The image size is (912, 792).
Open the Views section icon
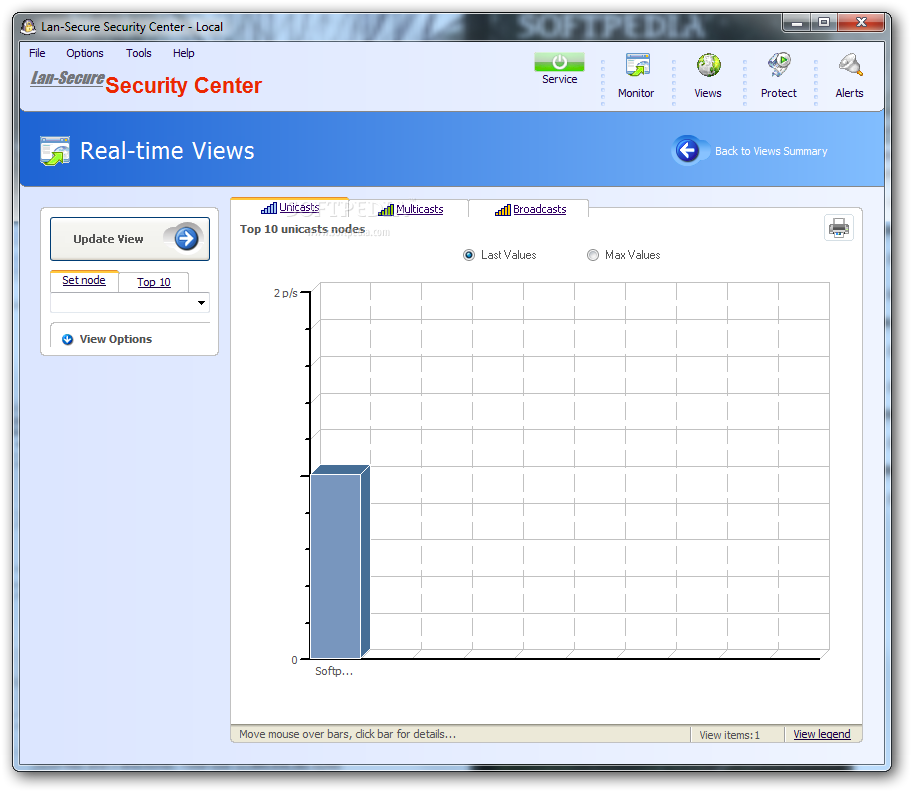tap(708, 65)
